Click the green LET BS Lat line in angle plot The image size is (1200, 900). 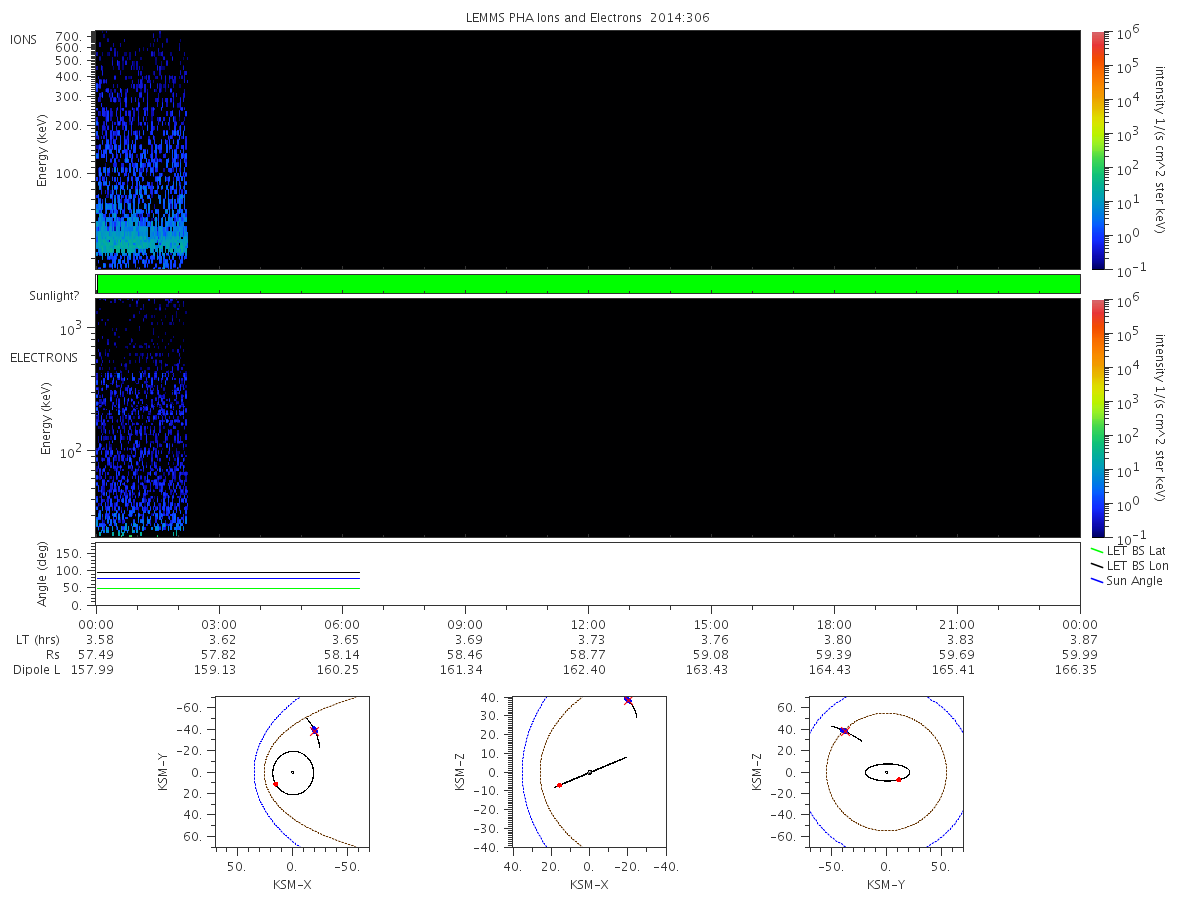click(228, 588)
